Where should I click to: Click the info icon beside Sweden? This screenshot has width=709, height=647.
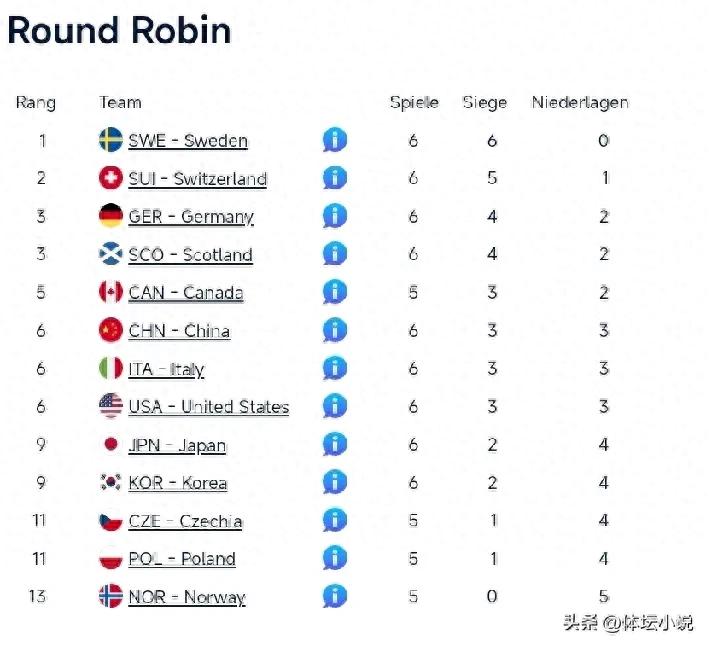(335, 140)
